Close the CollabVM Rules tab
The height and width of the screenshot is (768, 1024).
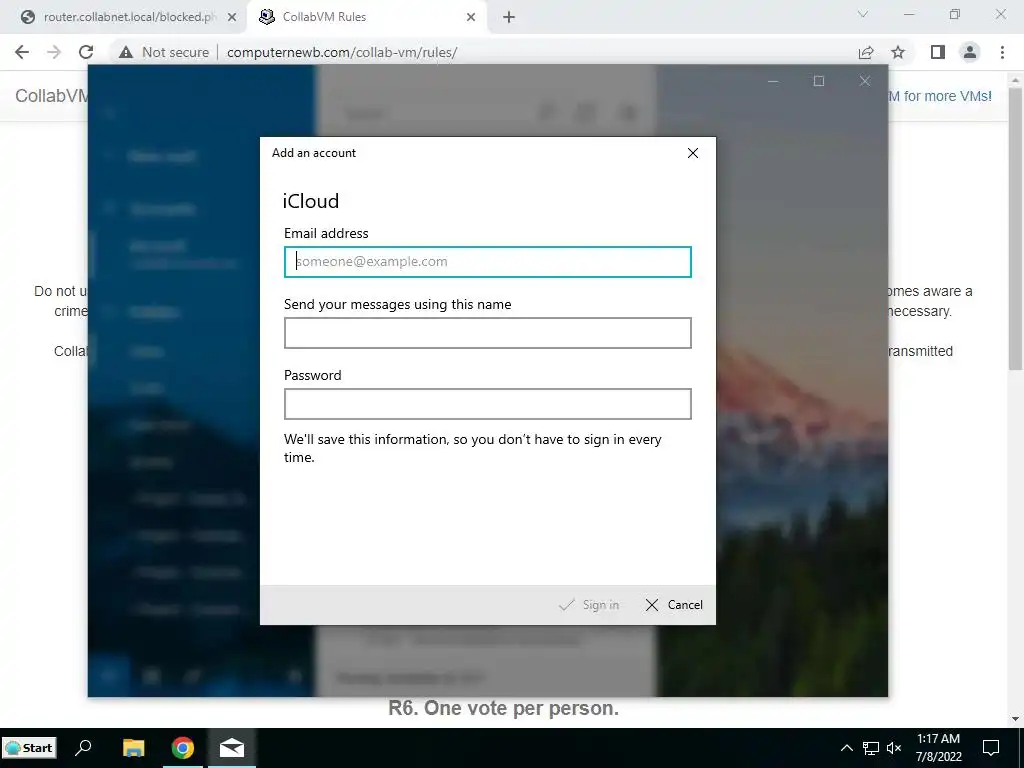[x=471, y=17]
